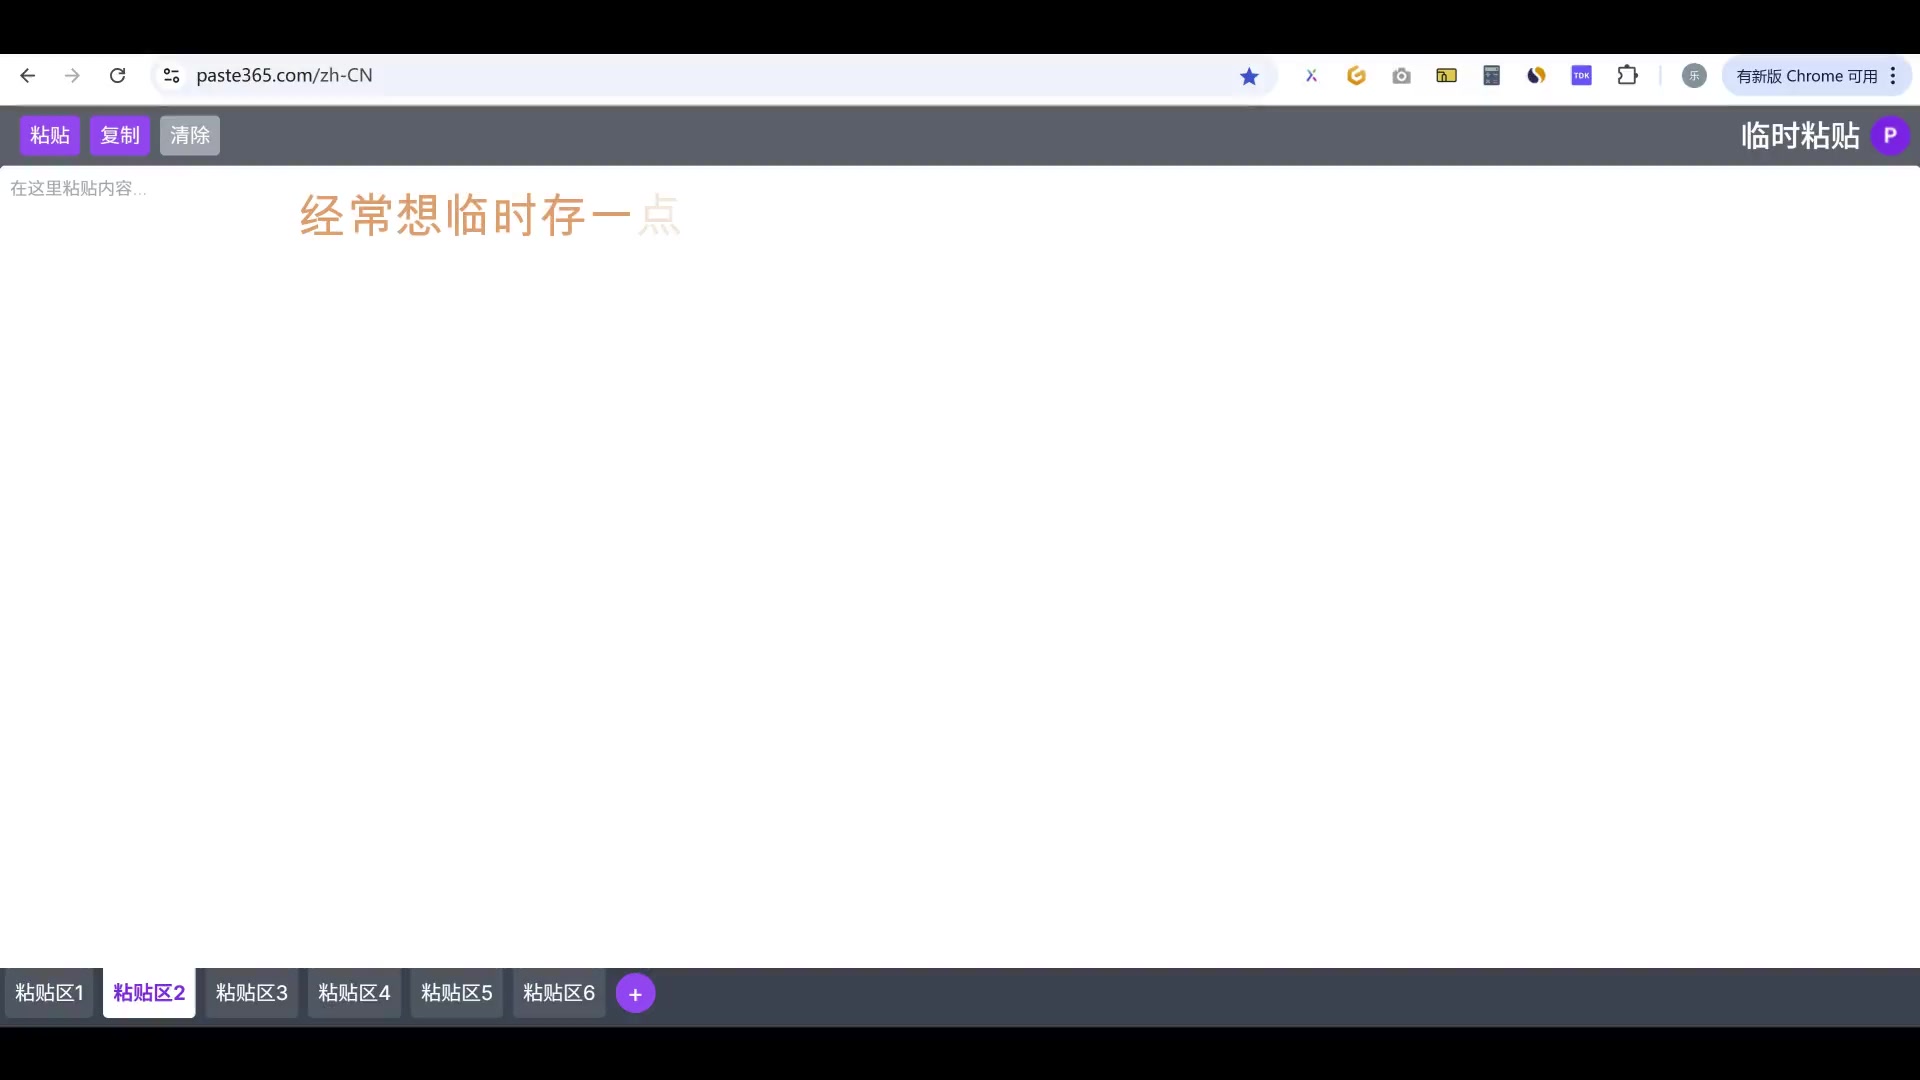Click the purple P user avatar
This screenshot has width=1920, height=1080.
1889,135
